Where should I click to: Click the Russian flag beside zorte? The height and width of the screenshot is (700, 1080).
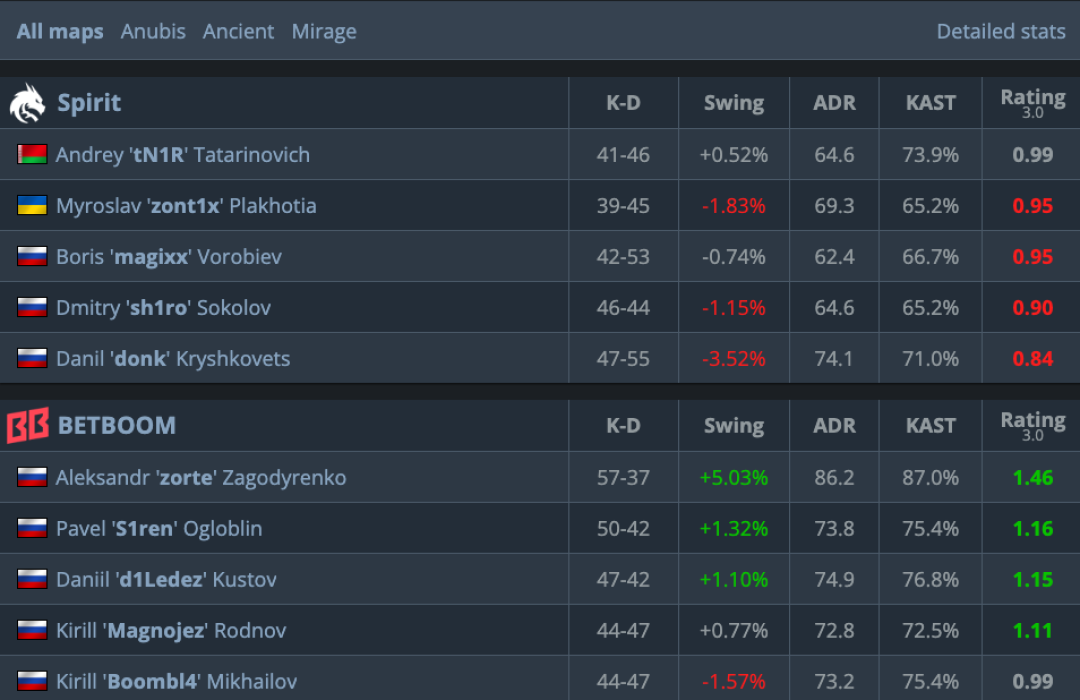[32, 477]
